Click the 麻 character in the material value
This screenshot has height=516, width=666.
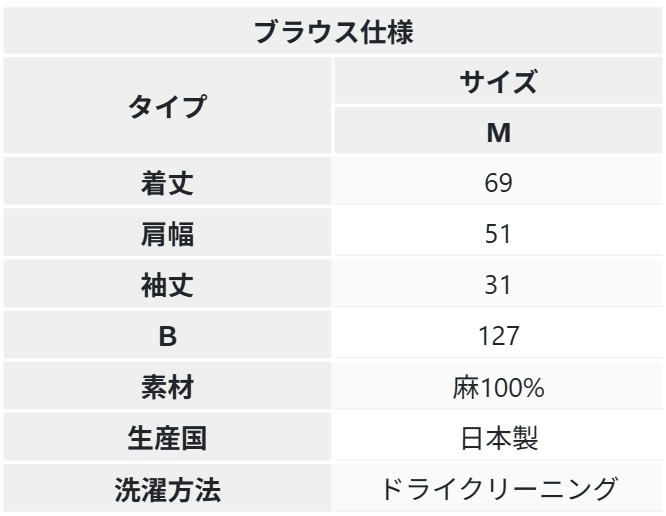point(463,388)
